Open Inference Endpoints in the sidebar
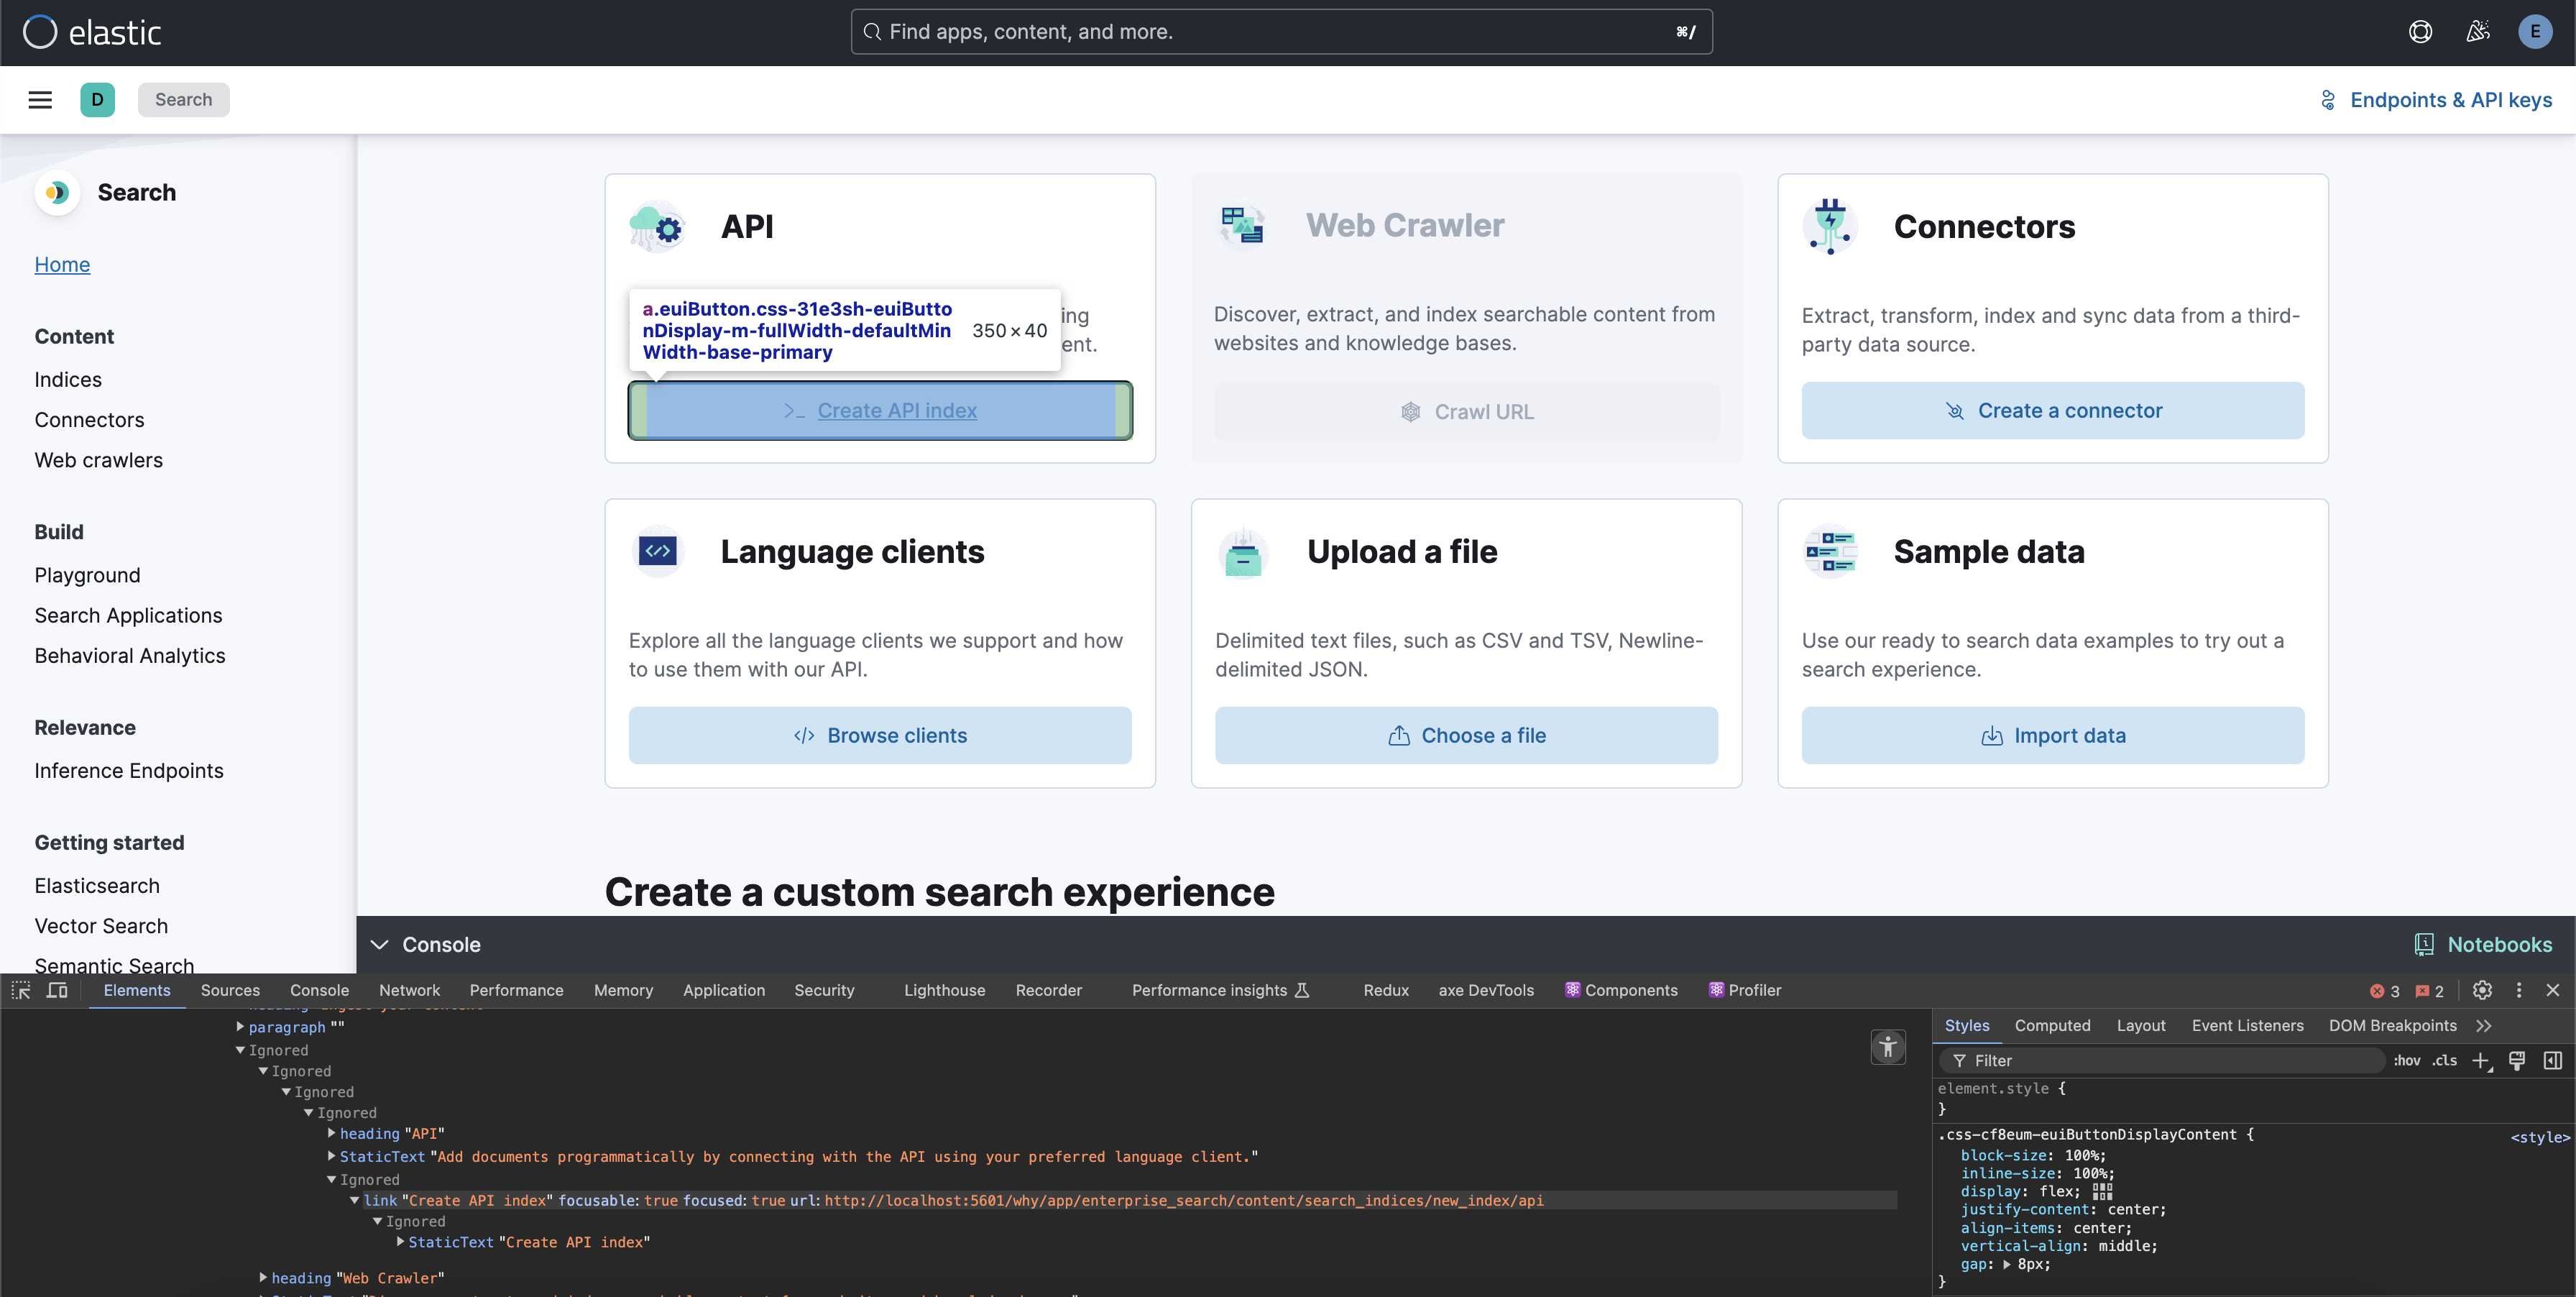The height and width of the screenshot is (1297, 2576). pos(129,770)
